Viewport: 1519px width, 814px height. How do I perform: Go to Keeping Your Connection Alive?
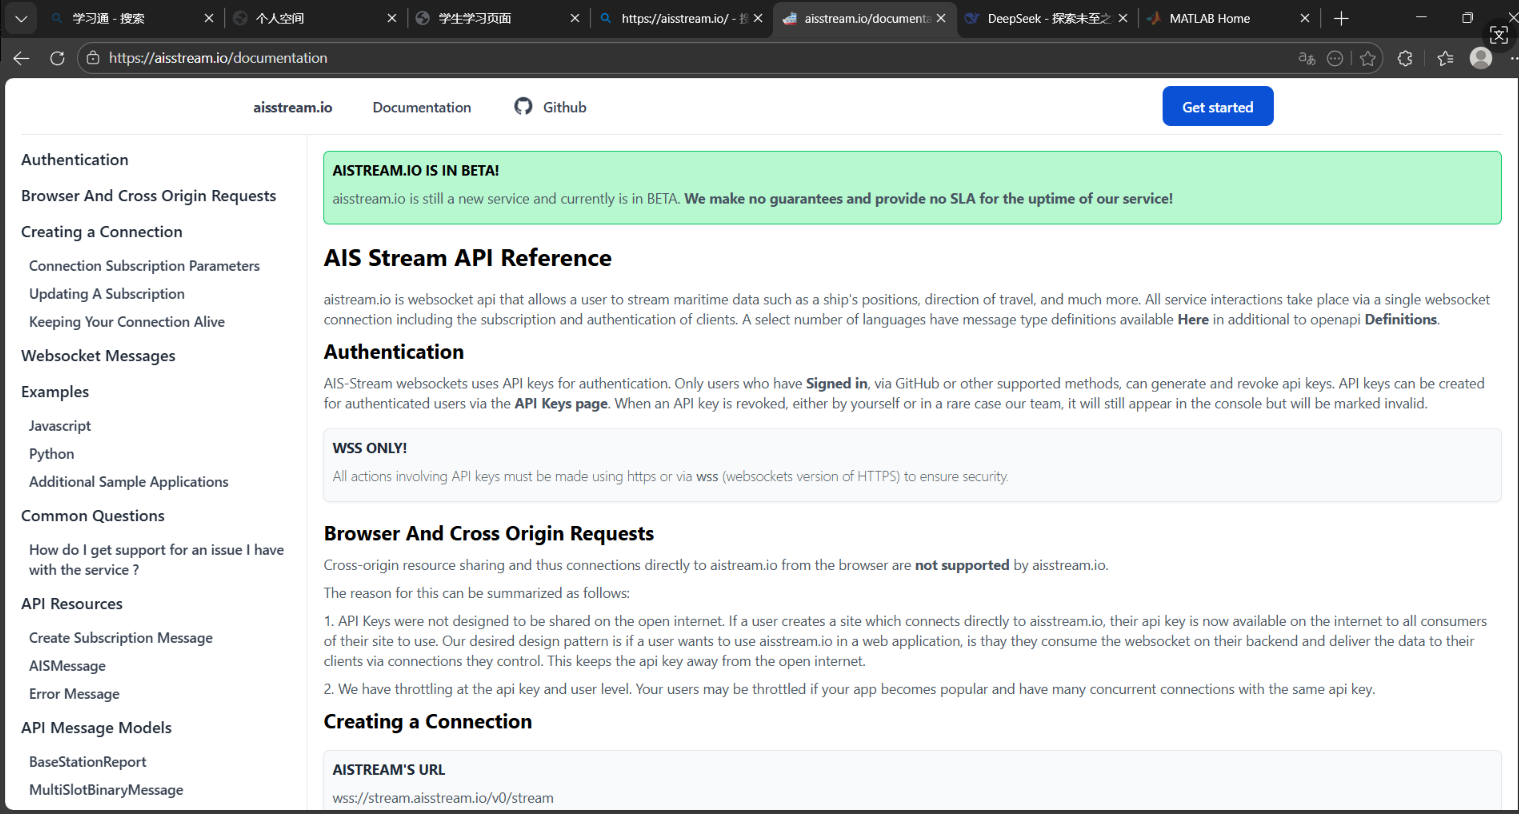127,322
